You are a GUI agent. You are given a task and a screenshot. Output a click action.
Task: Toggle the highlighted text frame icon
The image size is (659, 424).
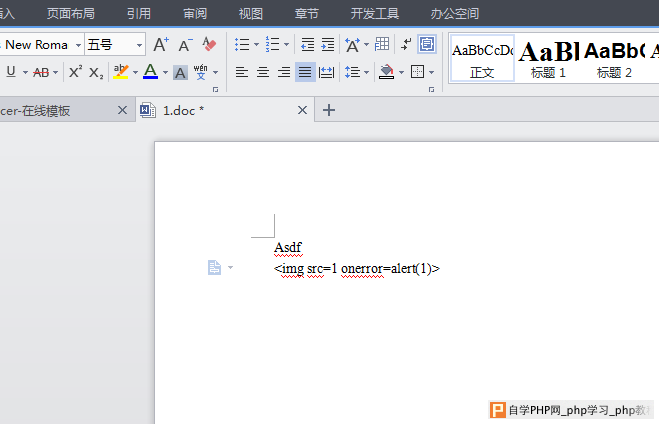[427, 44]
